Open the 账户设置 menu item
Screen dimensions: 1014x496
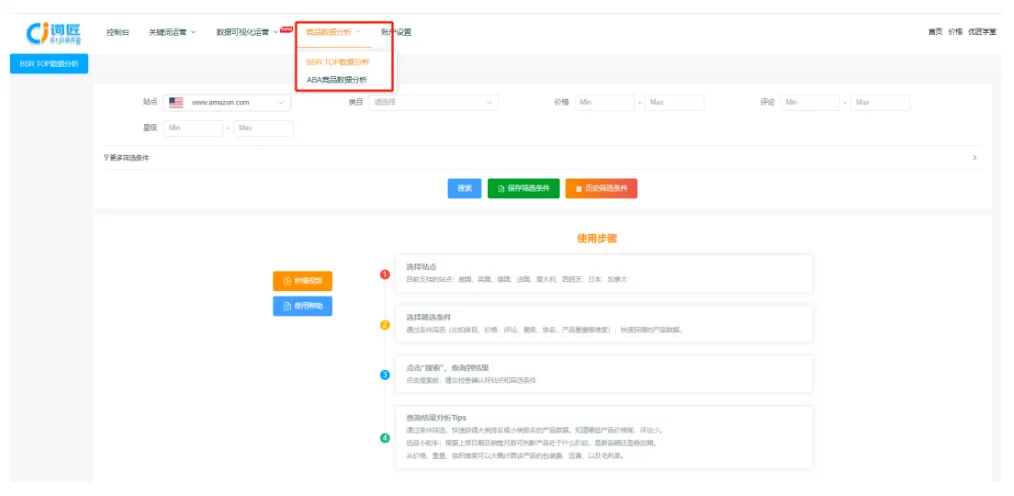(396, 32)
